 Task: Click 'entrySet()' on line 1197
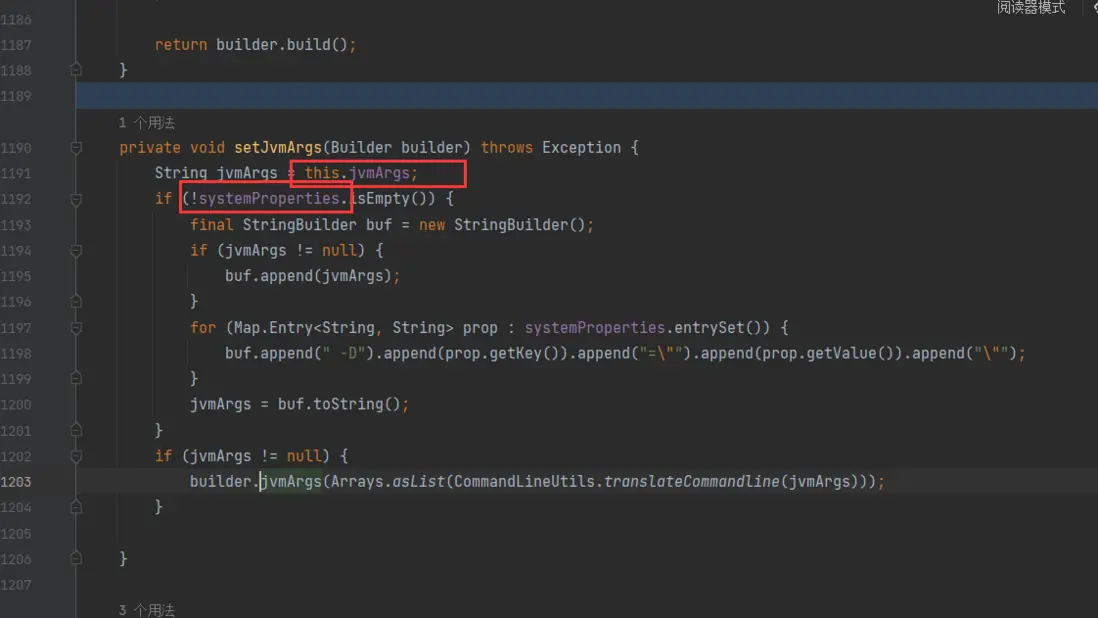pos(721,328)
